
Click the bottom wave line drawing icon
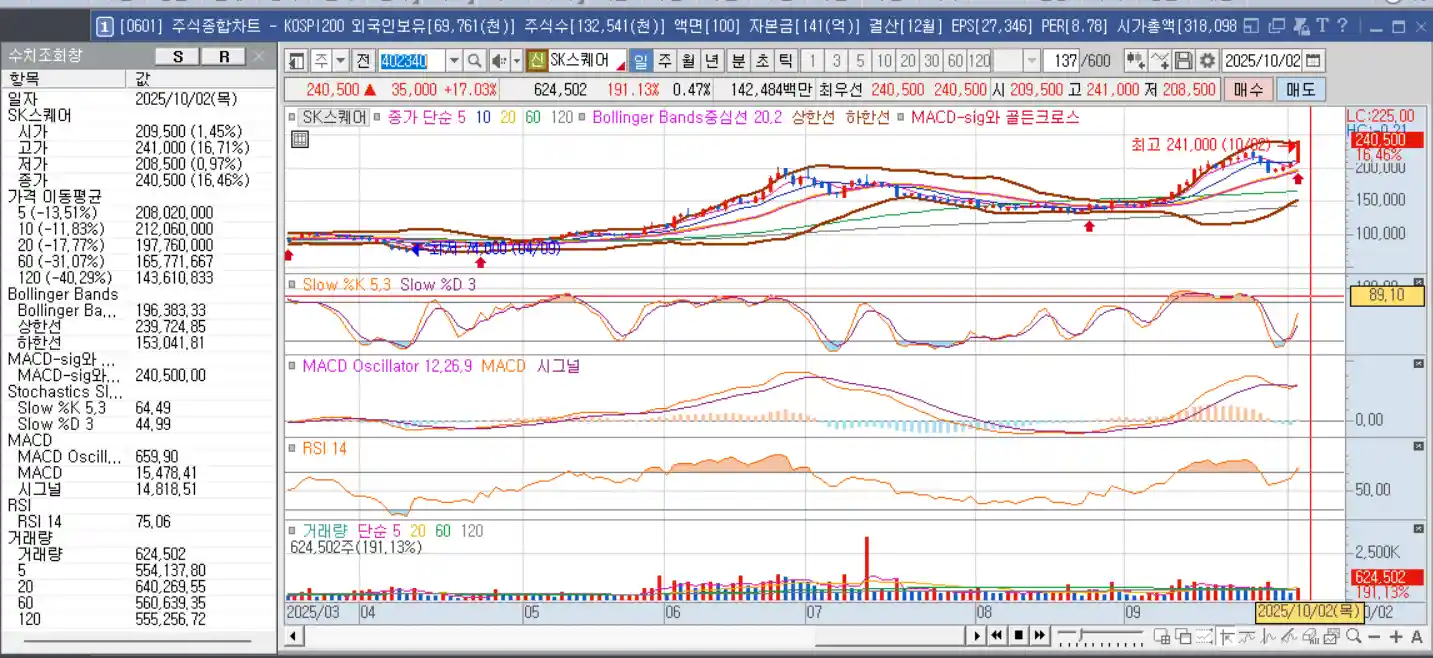[x=1268, y=636]
